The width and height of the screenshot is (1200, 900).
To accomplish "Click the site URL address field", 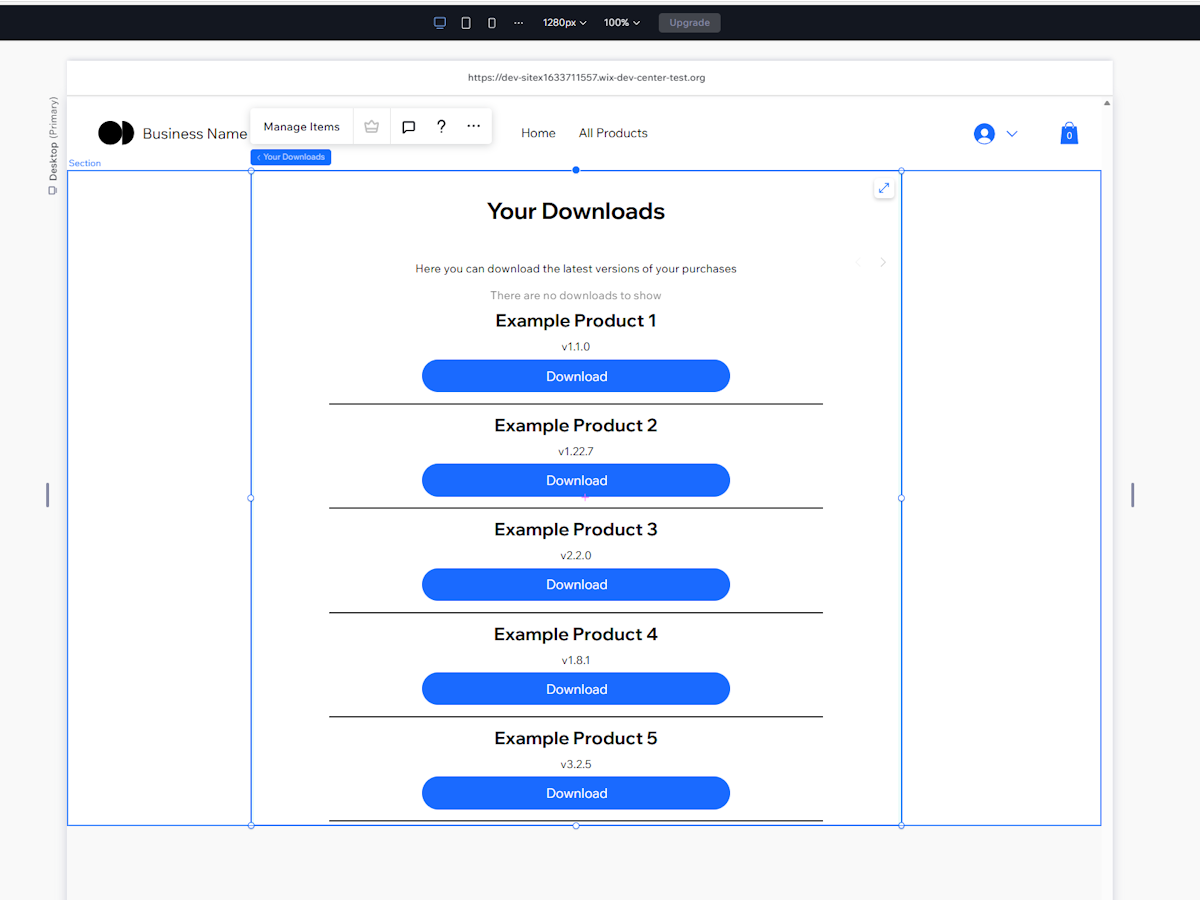I will click(x=587, y=78).
